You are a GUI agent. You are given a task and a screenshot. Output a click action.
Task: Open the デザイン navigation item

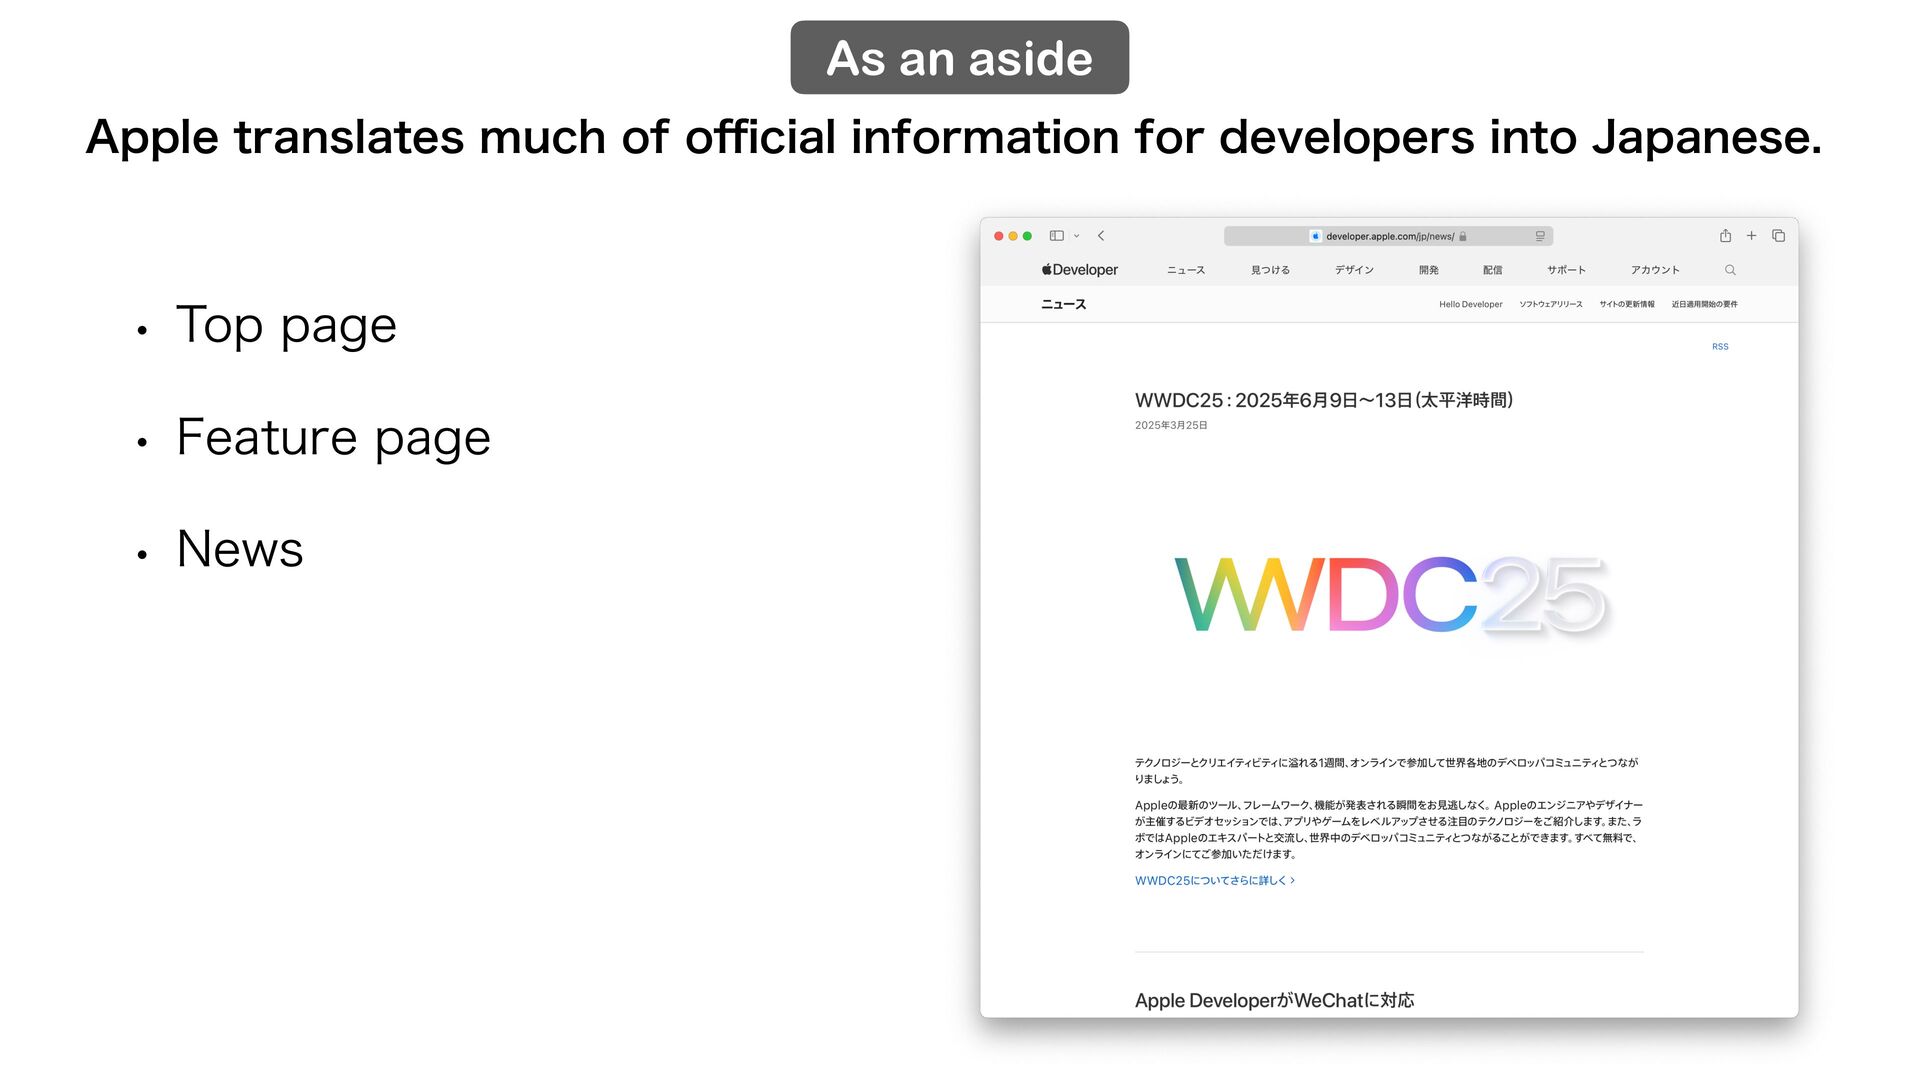(x=1354, y=270)
